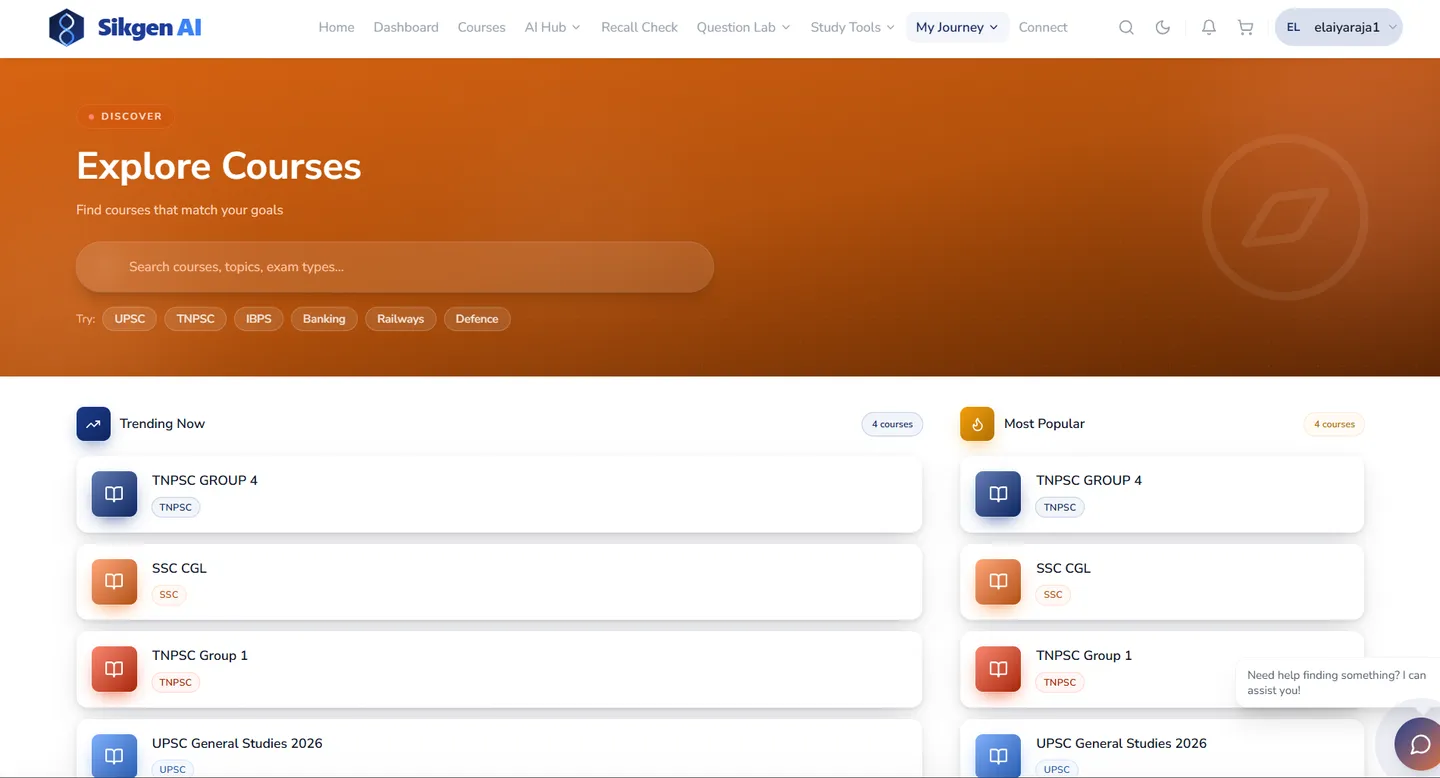This screenshot has height=778, width=1440.
Task: Focus the course search input field
Action: click(395, 267)
